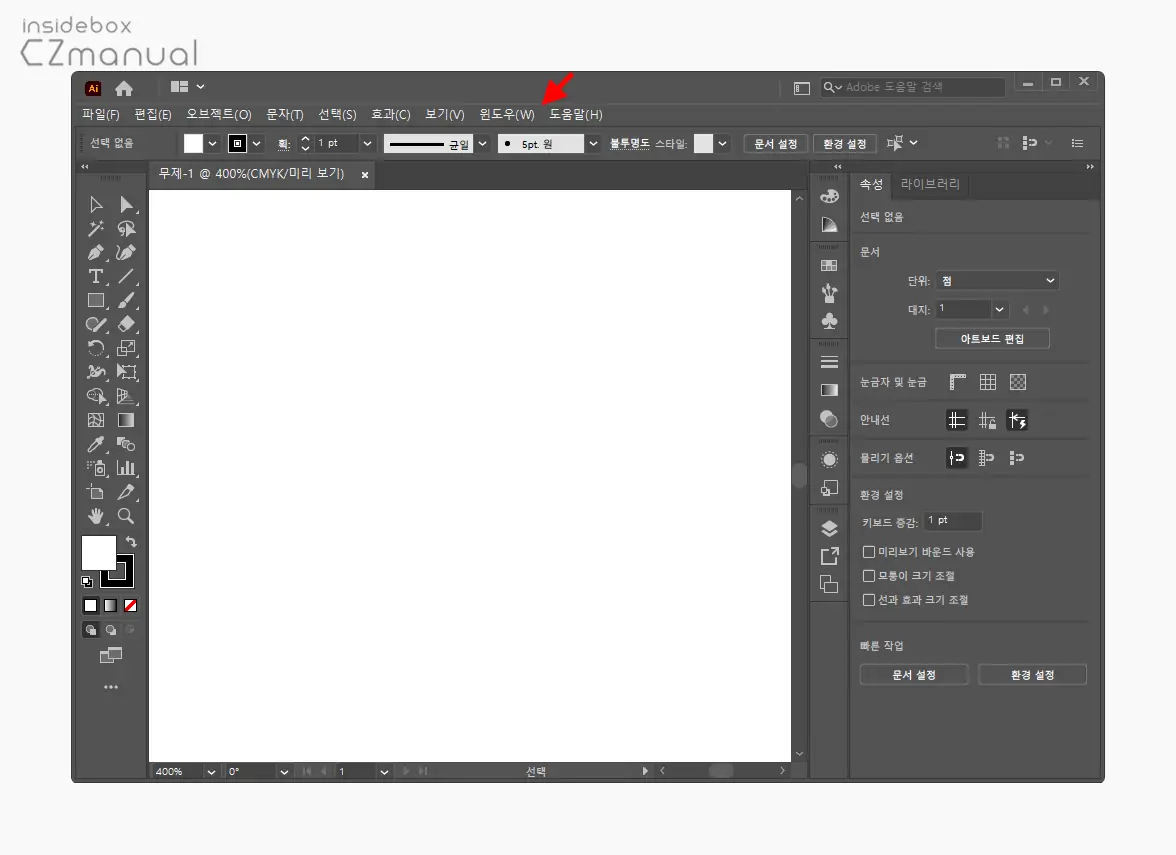Open the 단위 units dropdown
The width and height of the screenshot is (1176, 855).
(x=998, y=280)
